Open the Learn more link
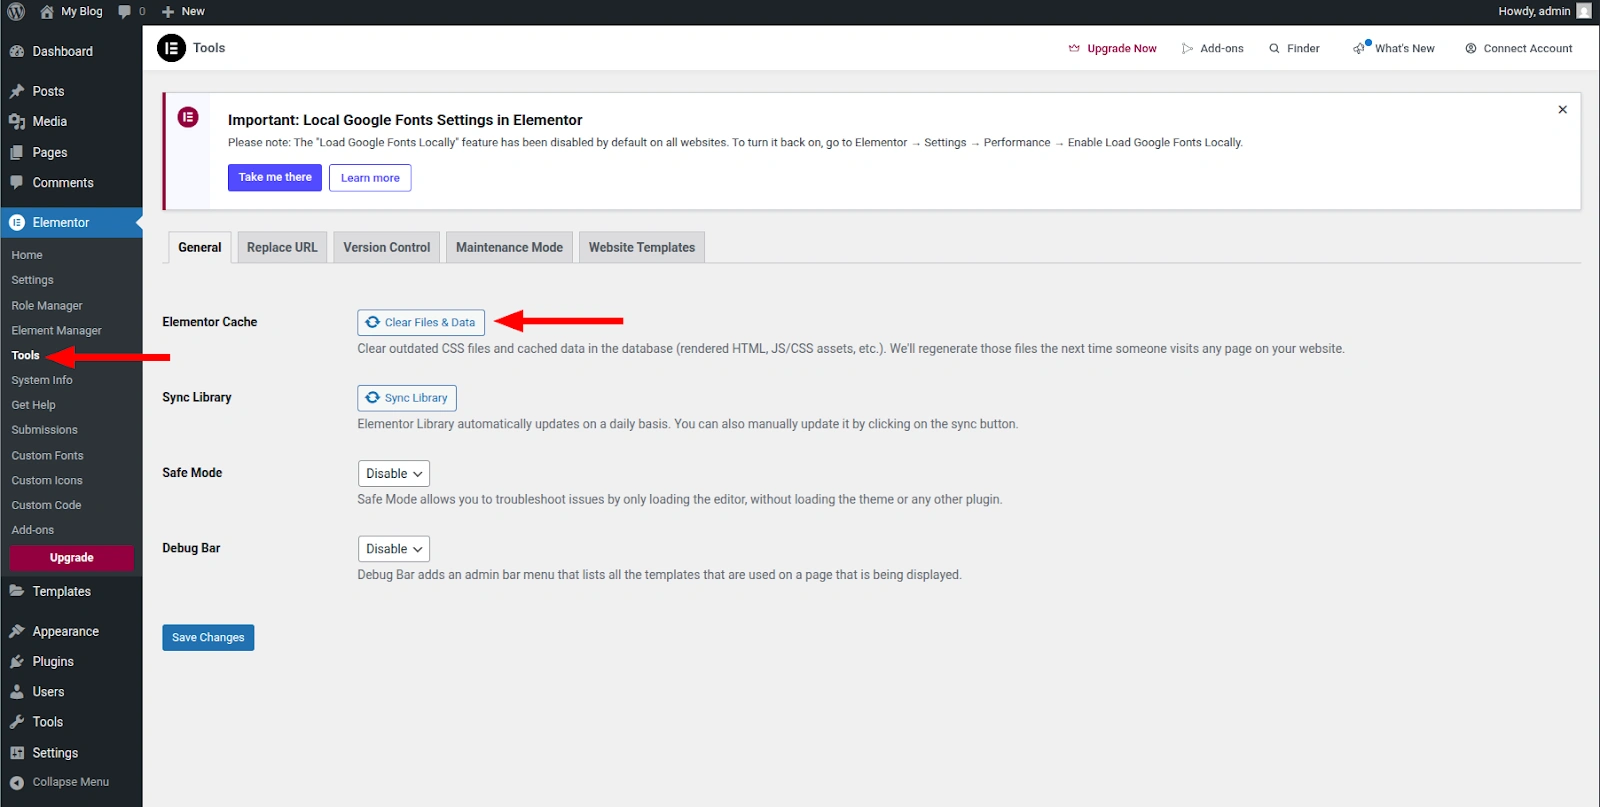Viewport: 1600px width, 807px height. [x=370, y=178]
